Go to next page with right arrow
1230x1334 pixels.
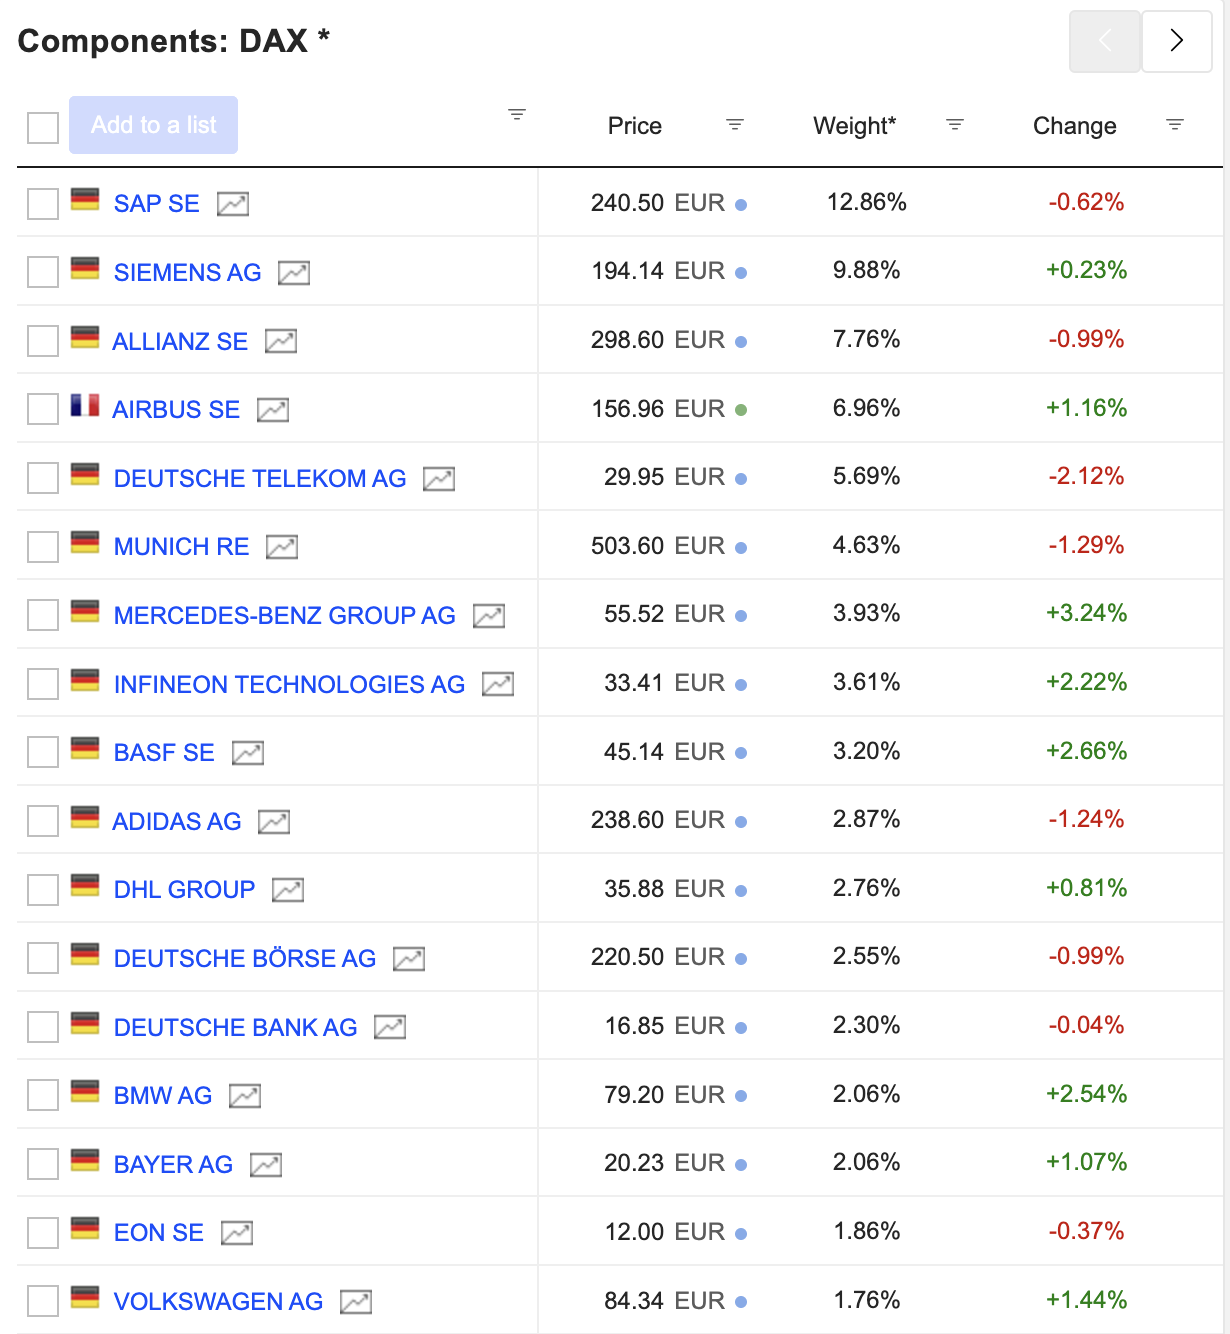point(1177,41)
